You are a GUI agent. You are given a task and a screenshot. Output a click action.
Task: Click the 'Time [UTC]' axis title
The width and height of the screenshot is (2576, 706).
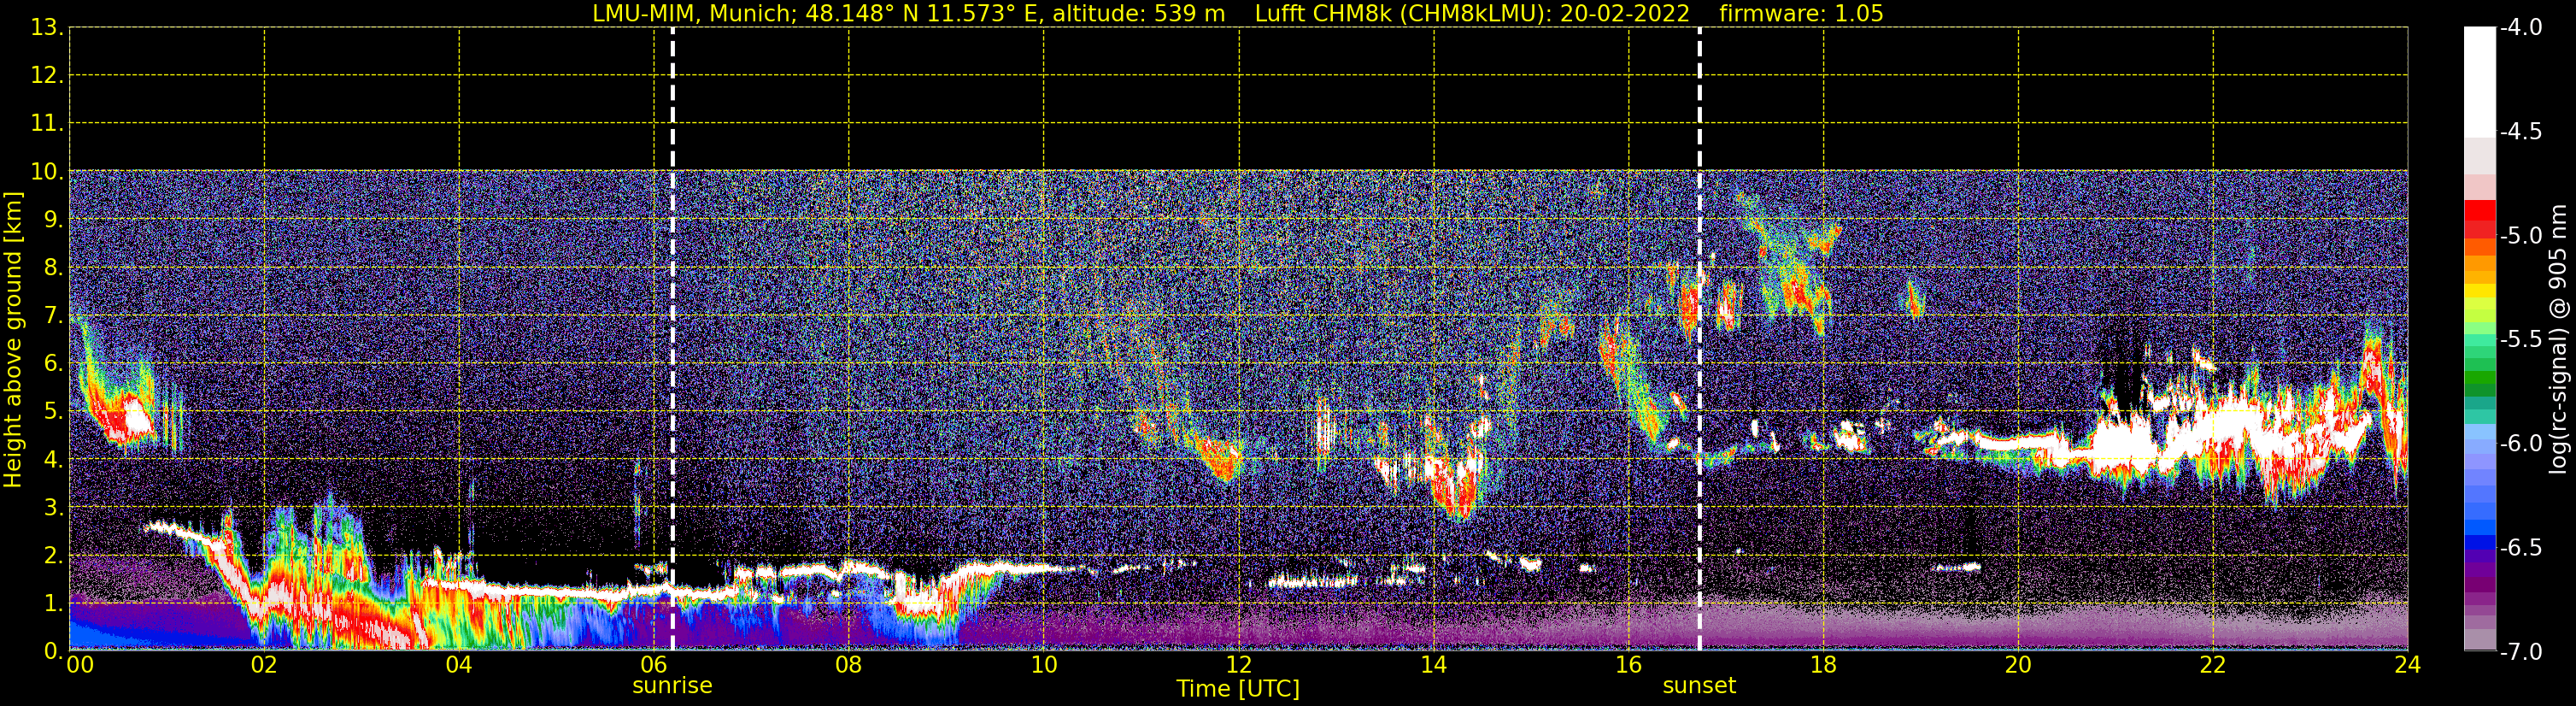1238,689
